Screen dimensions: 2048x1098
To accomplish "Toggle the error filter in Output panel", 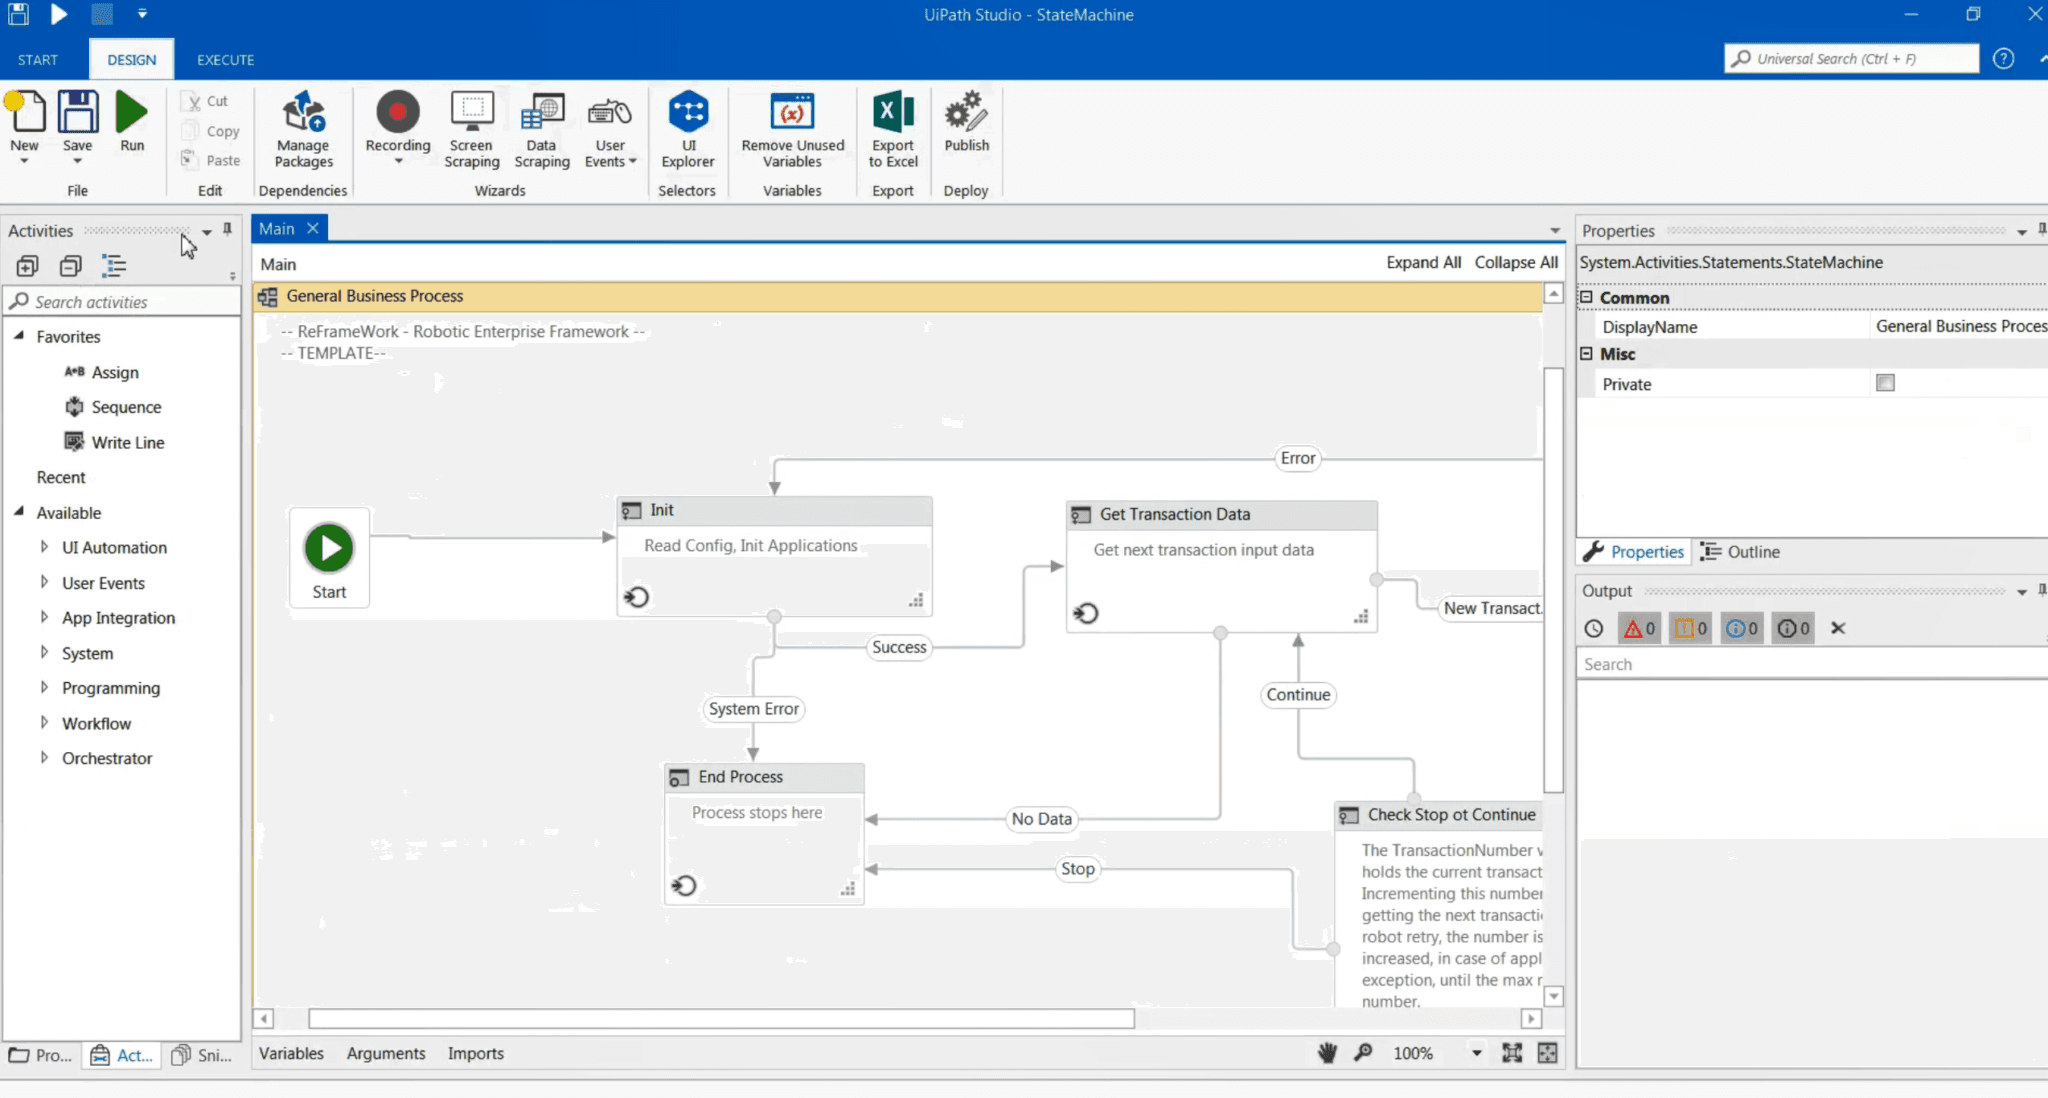I will 1638,629.
